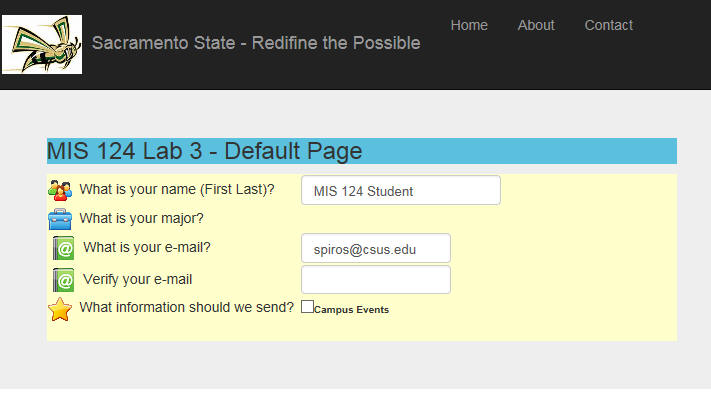Click the gold star information icon

pos(60,309)
